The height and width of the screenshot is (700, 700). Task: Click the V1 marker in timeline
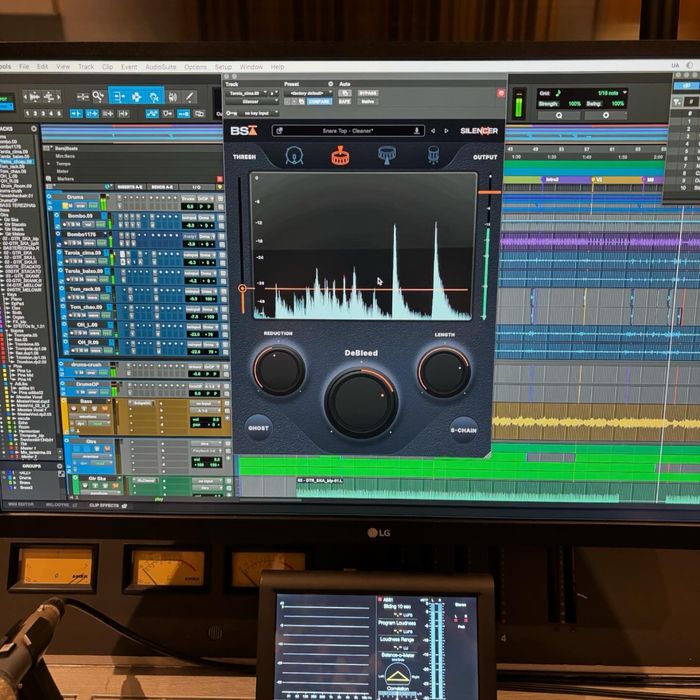(x=597, y=179)
